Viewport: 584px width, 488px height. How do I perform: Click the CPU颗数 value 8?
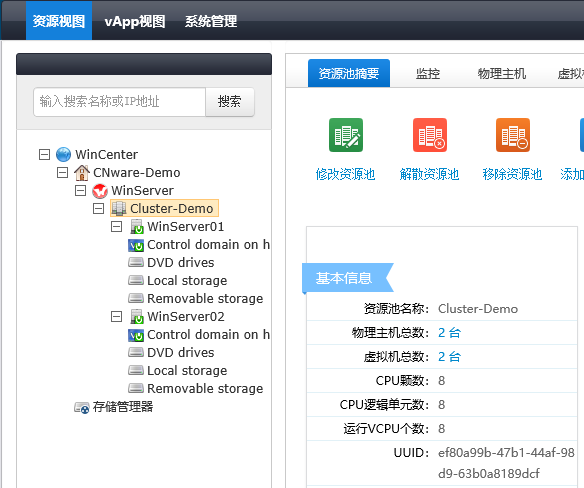(x=441, y=381)
